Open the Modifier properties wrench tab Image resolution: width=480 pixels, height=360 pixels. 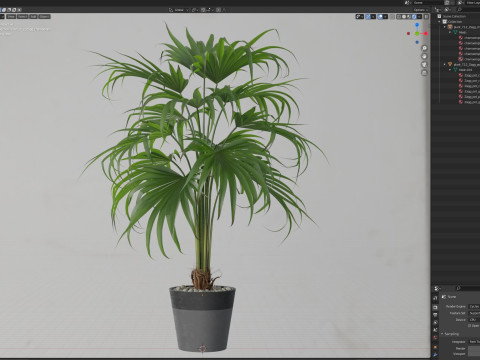point(435,355)
